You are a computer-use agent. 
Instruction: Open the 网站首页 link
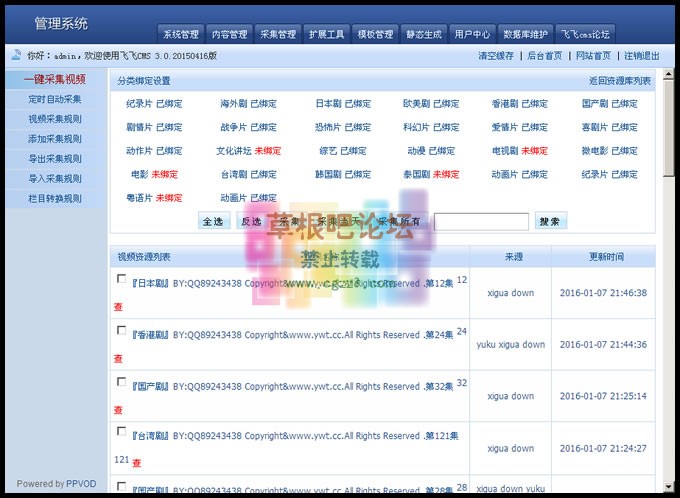(593, 56)
